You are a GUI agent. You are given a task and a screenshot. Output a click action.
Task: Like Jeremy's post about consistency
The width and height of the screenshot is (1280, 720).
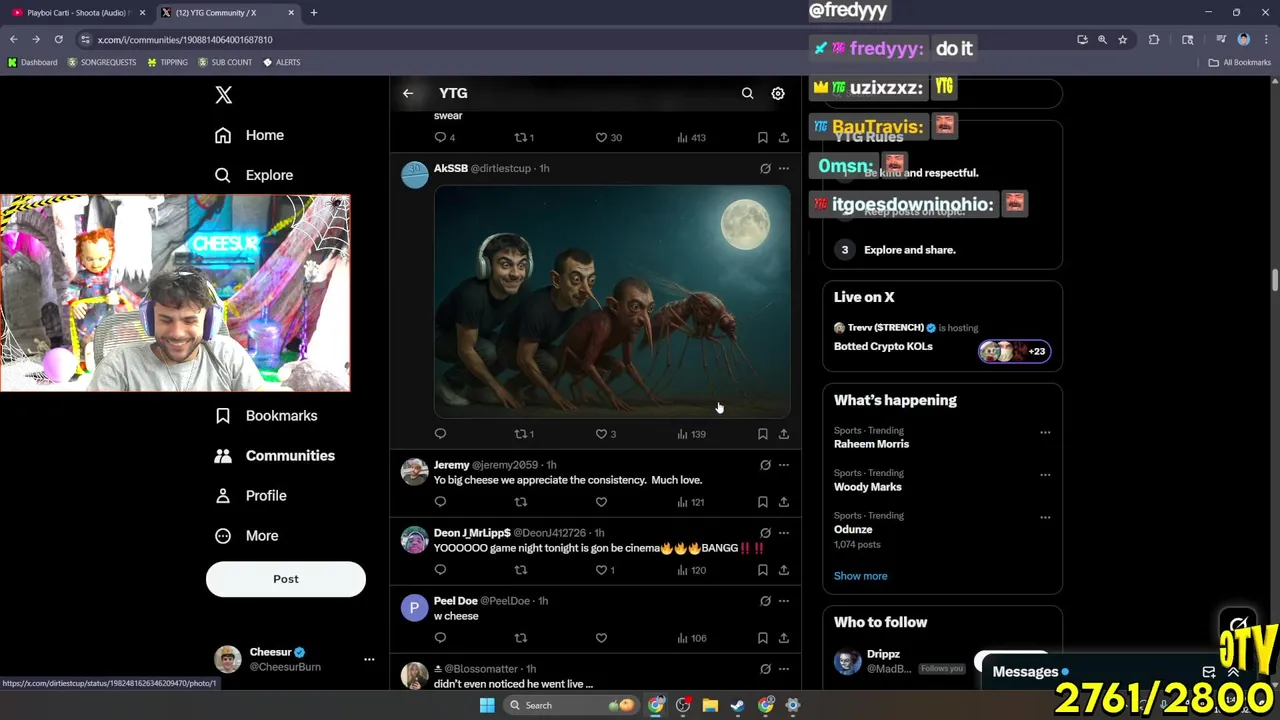[x=601, y=501]
